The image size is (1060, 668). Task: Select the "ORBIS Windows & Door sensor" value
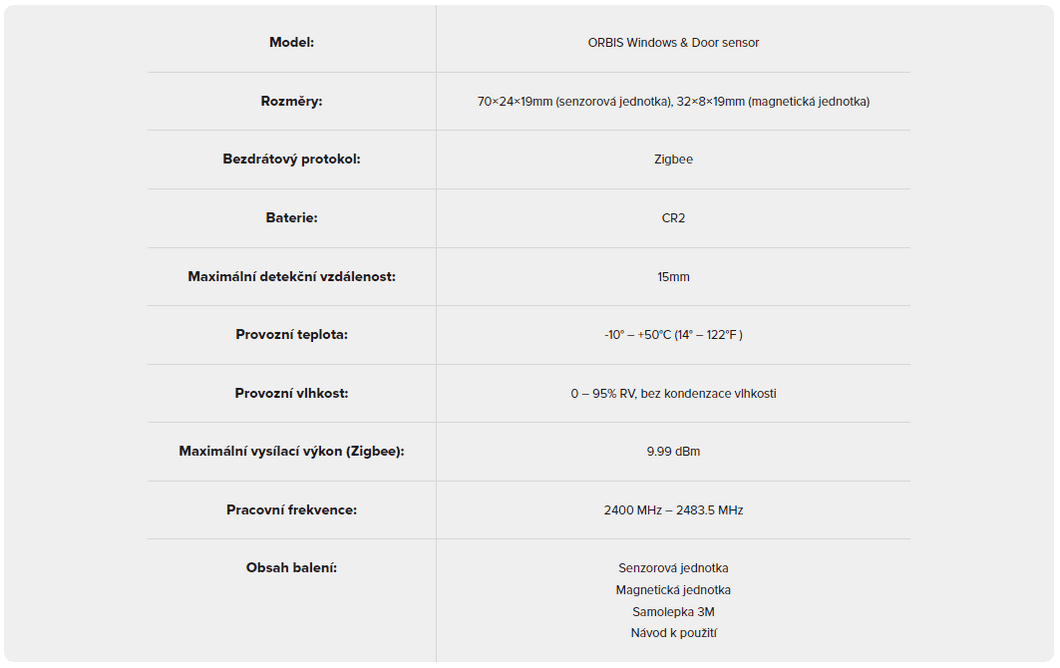pos(673,43)
